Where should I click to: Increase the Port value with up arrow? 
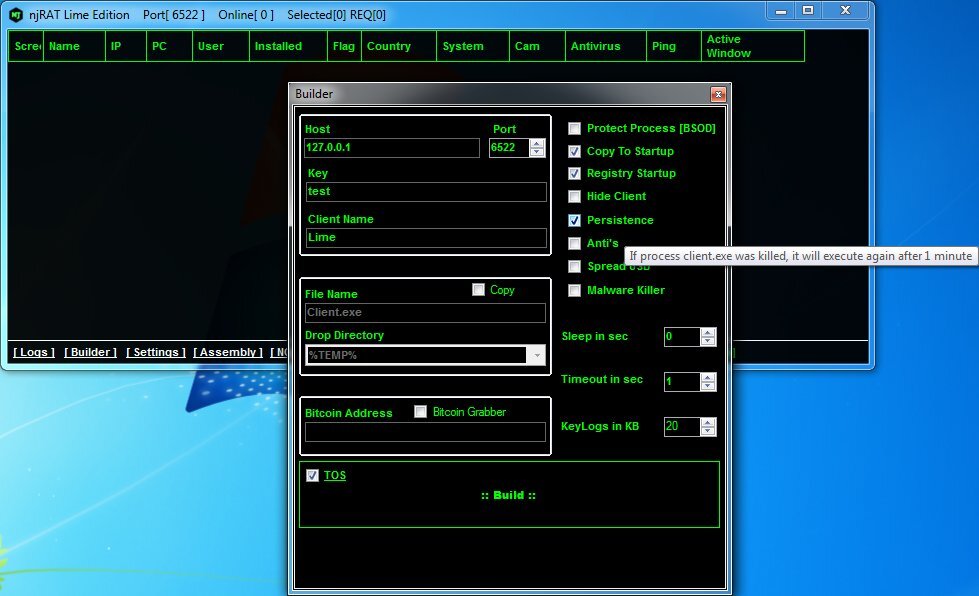[537, 144]
